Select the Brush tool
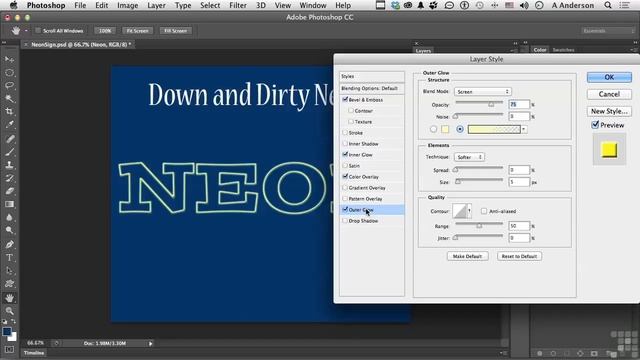Viewport: 640px width, 360px height. coord(9,152)
